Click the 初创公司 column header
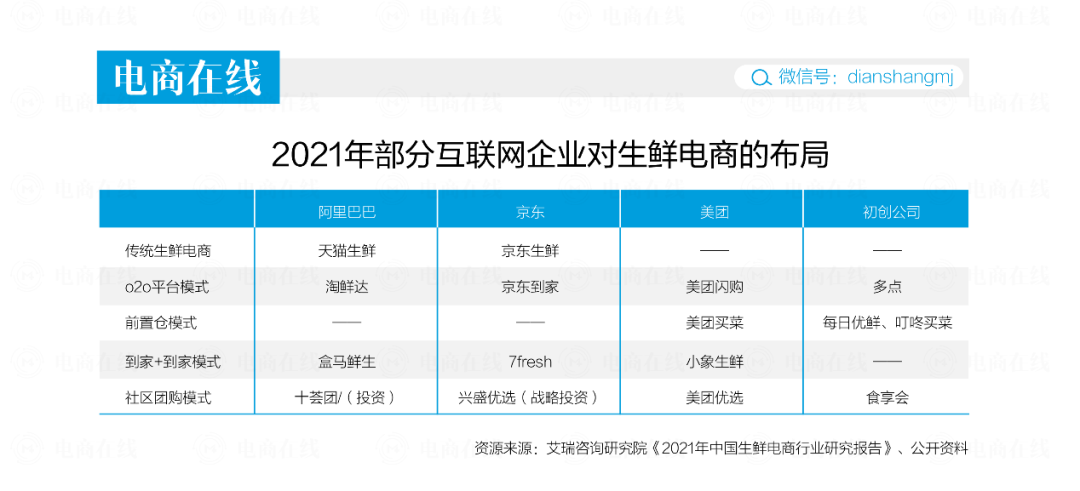 click(891, 212)
